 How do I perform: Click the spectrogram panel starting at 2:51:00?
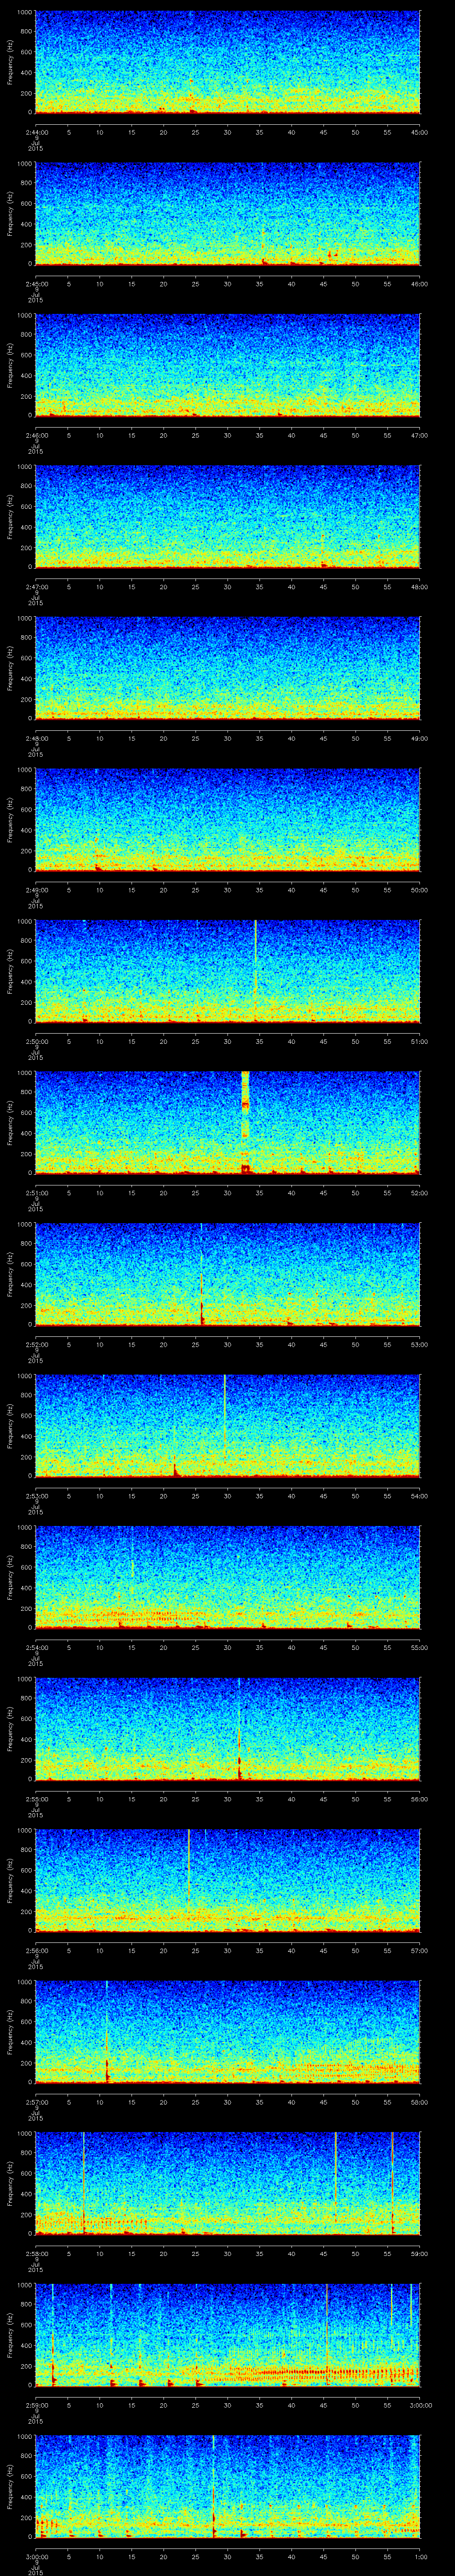click(x=228, y=1123)
